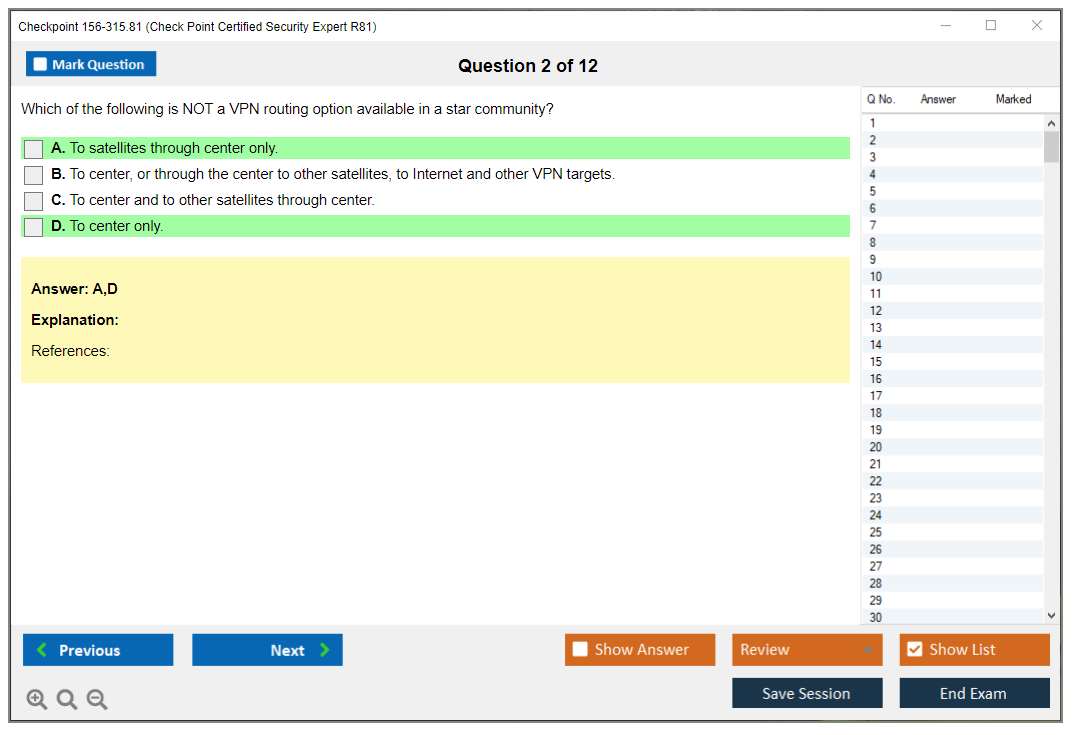Close the exam window
Viewport: 1075px width, 735px height.
[x=1037, y=26]
